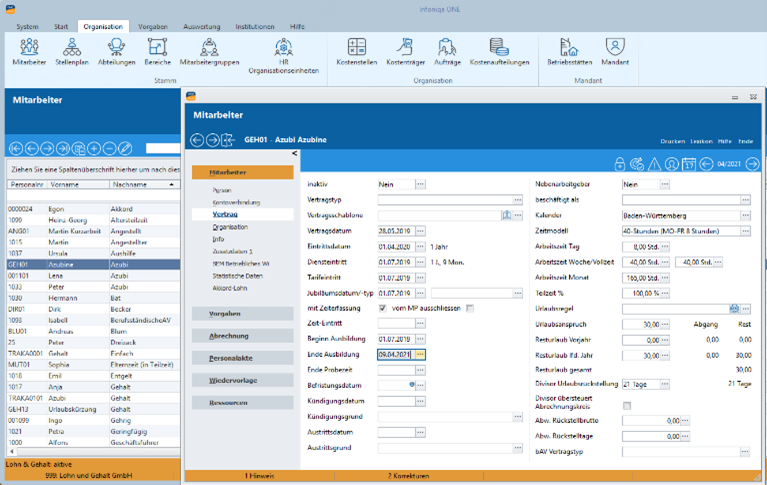Toggle 'mit Zeiterfassung' checkbox

pos(383,308)
